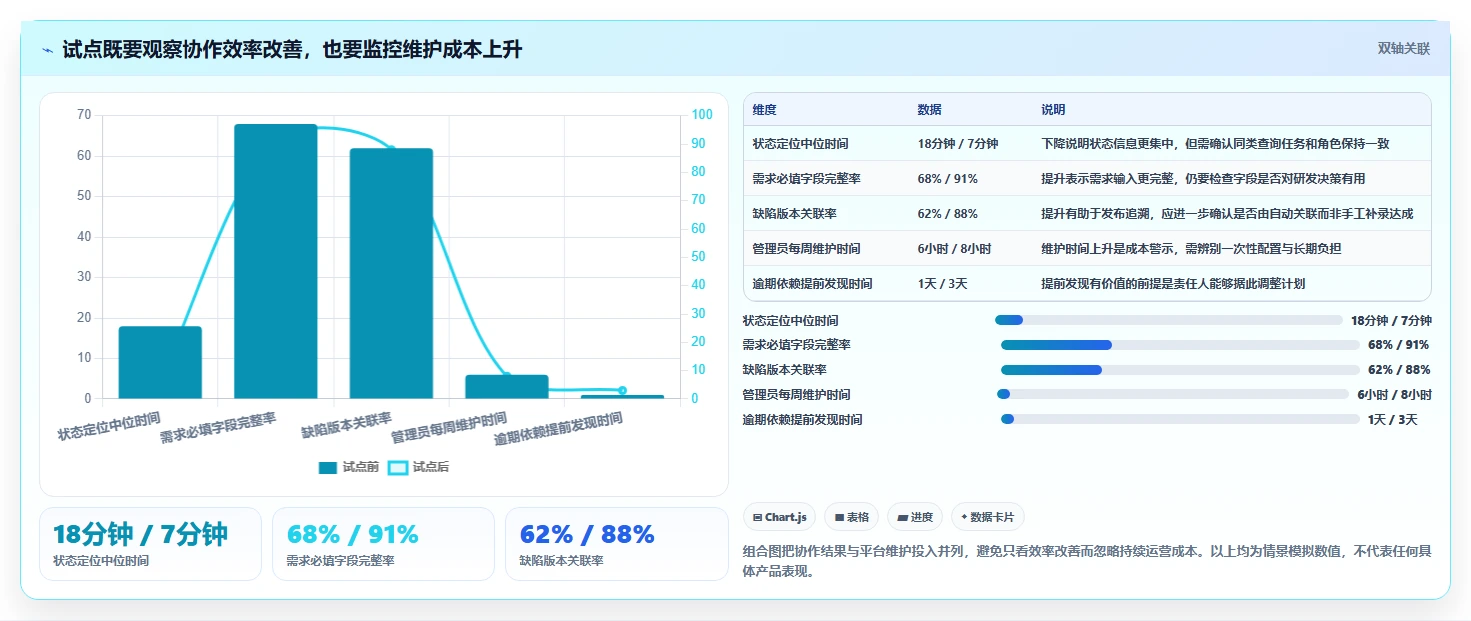1471x621 pixels.
Task: Click table row label 管理员每周维护时间
Action: (806, 249)
